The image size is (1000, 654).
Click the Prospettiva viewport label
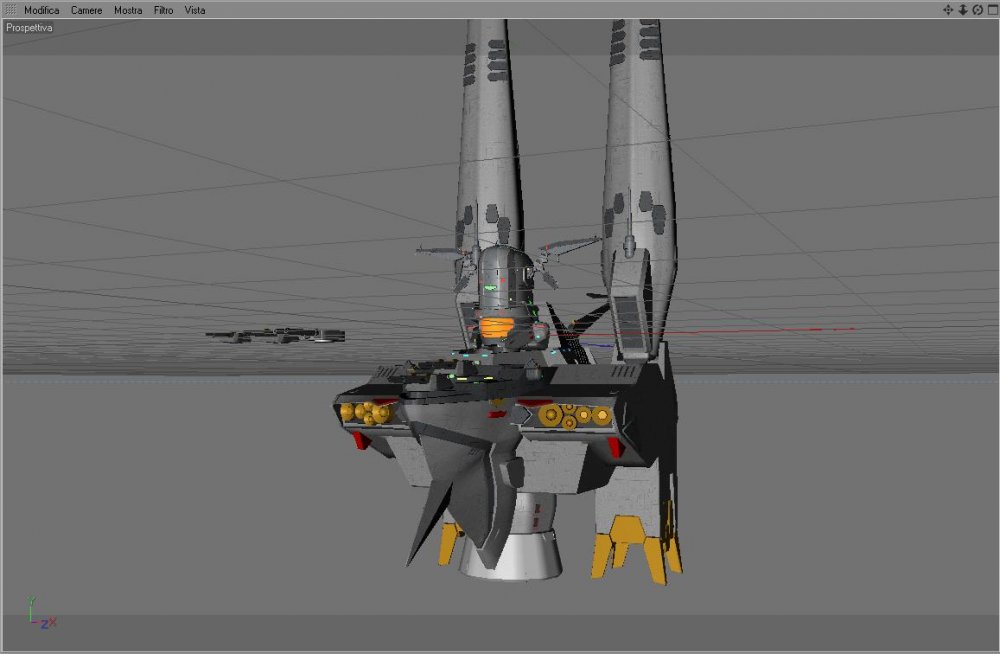click(29, 27)
